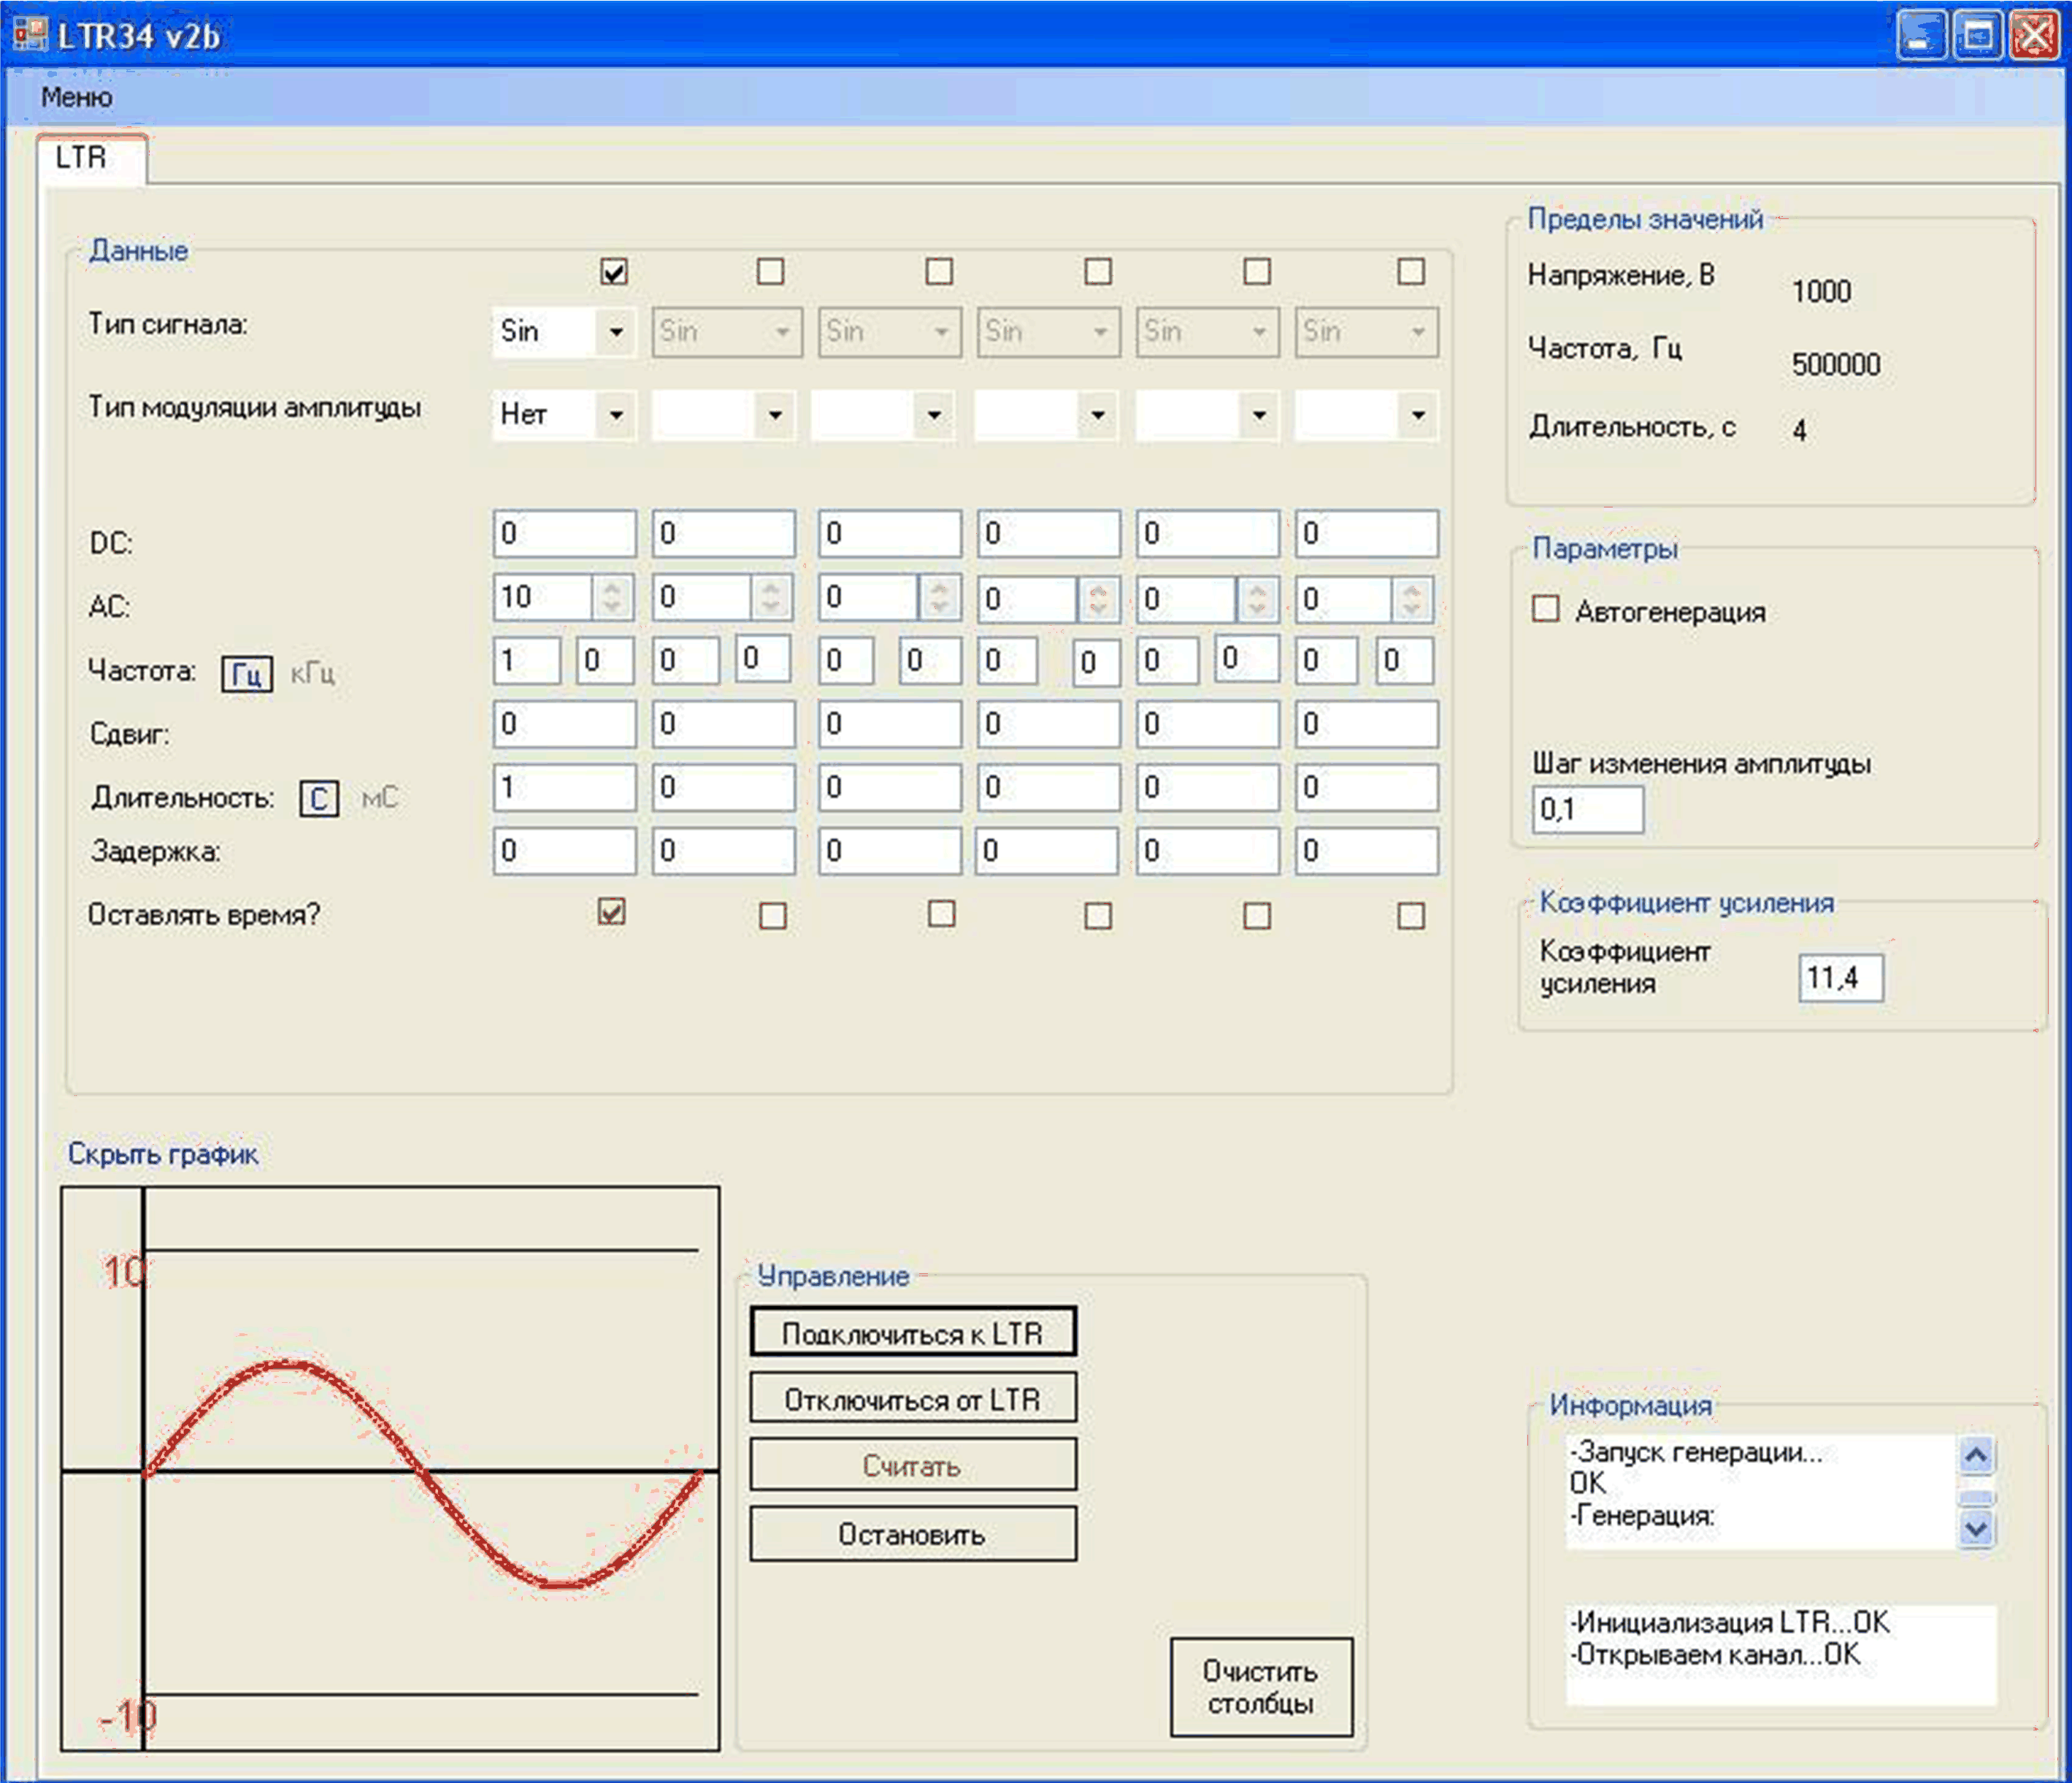
Task: Open fourth channel modulation type dropdown
Action: (x=1047, y=414)
